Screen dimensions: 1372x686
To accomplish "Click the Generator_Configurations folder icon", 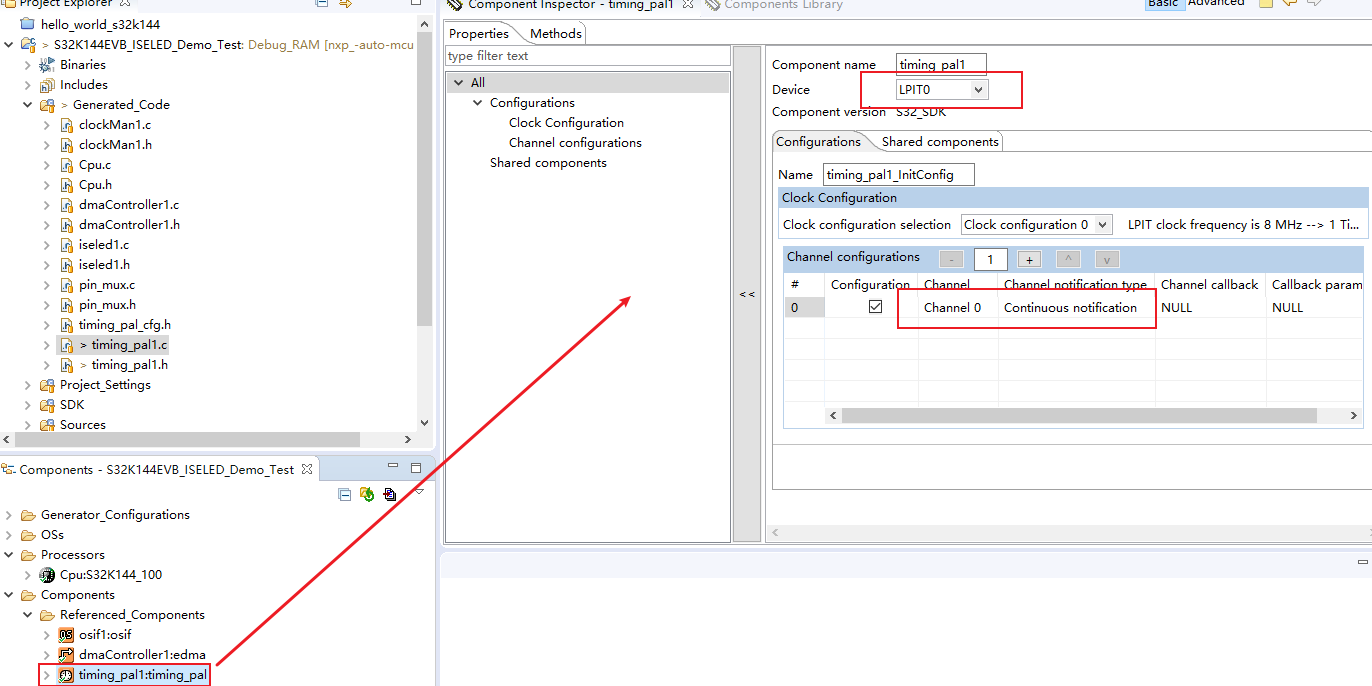I will [x=27, y=515].
